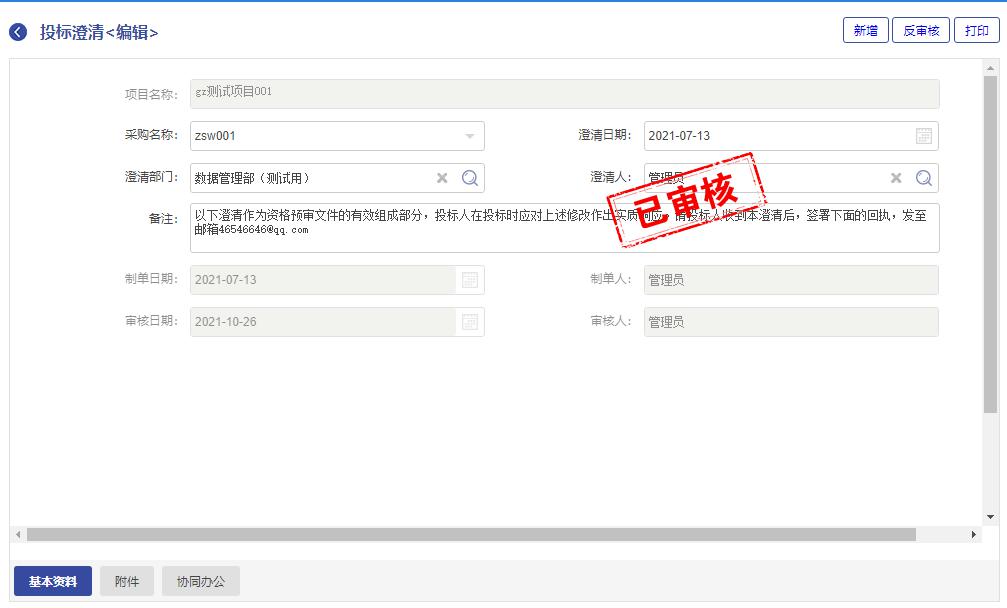
Task: Click calendar icon next to 审核日期
Action: (470, 322)
